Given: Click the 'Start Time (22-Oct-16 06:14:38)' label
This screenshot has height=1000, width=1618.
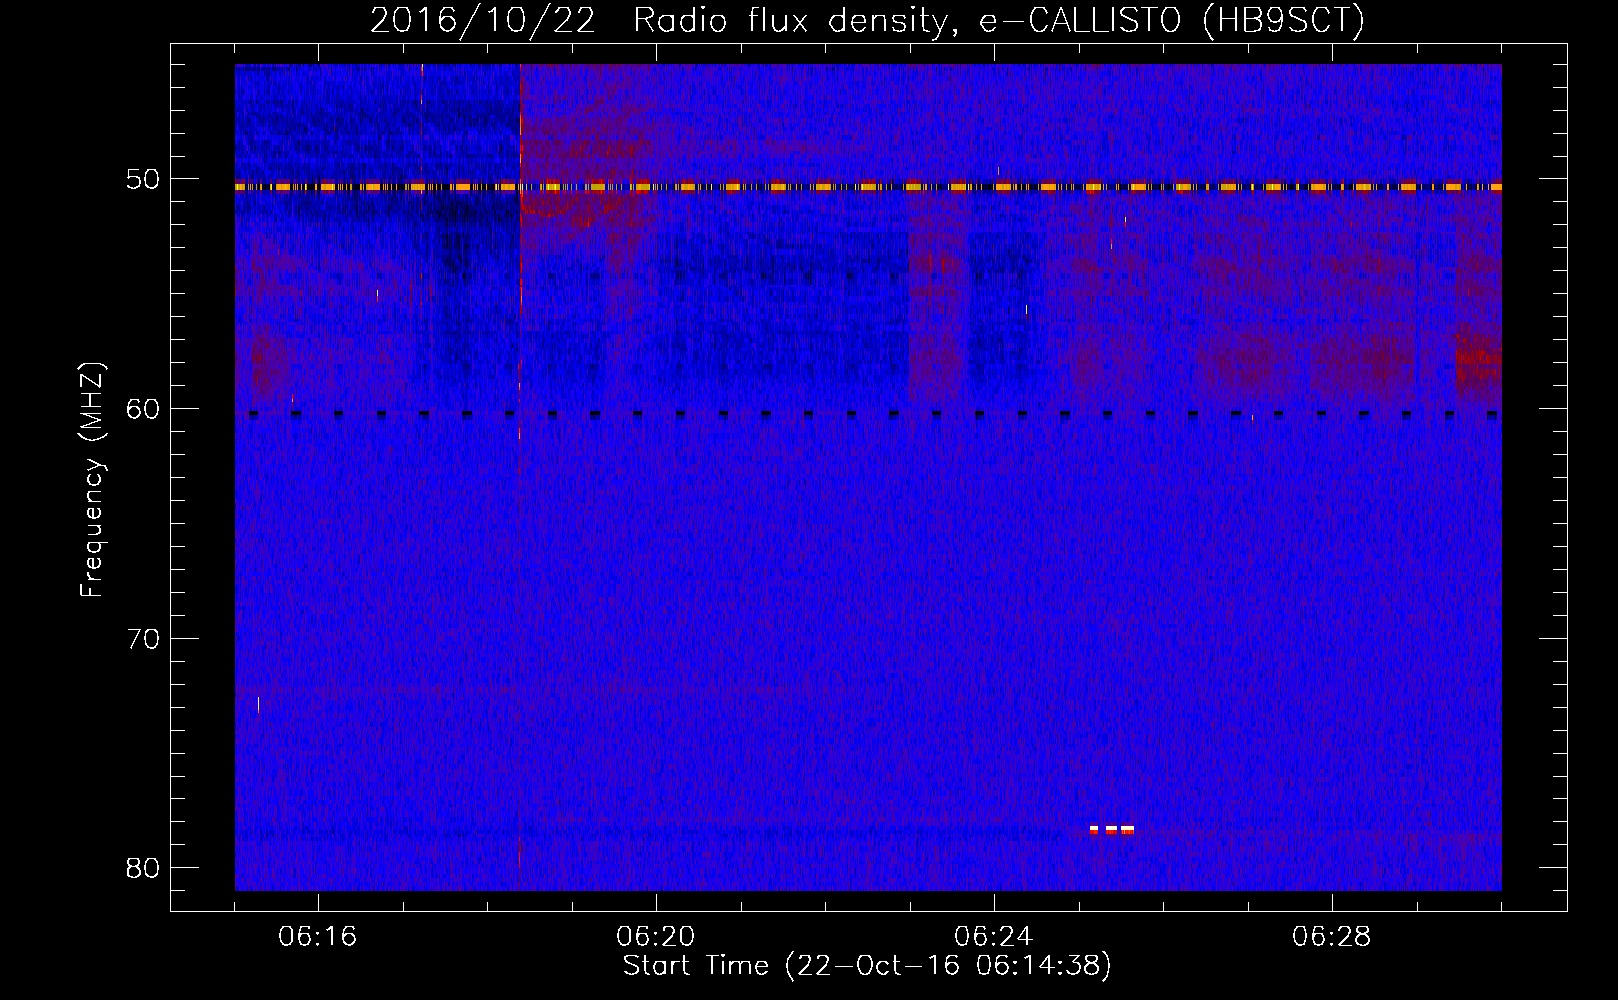Looking at the screenshot, I should pos(867,966).
